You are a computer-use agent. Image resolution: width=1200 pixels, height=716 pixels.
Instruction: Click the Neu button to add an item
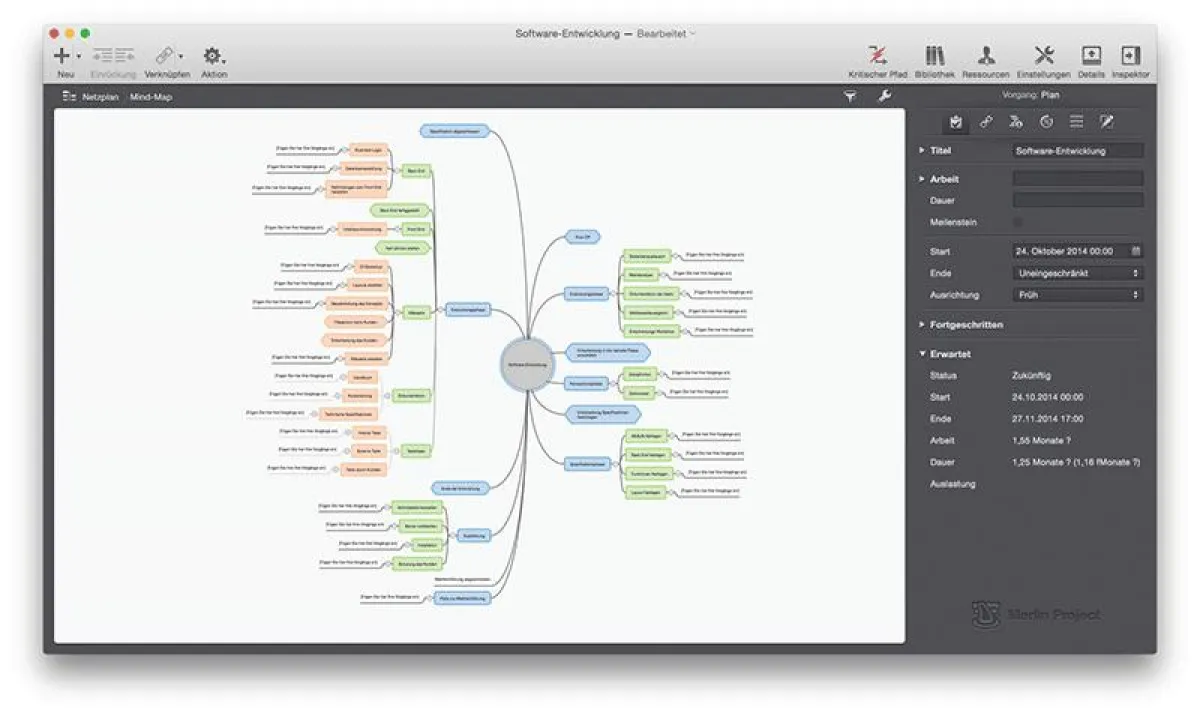pyautogui.click(x=60, y=55)
